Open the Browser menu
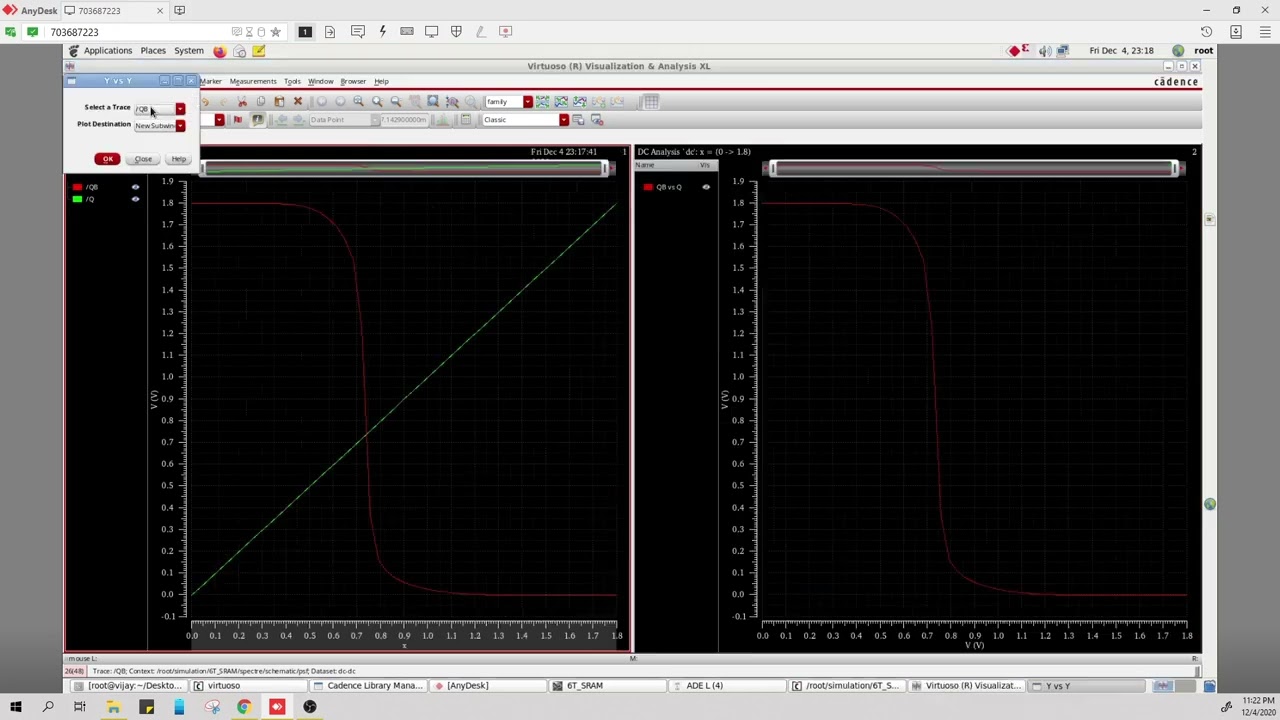 tap(353, 81)
